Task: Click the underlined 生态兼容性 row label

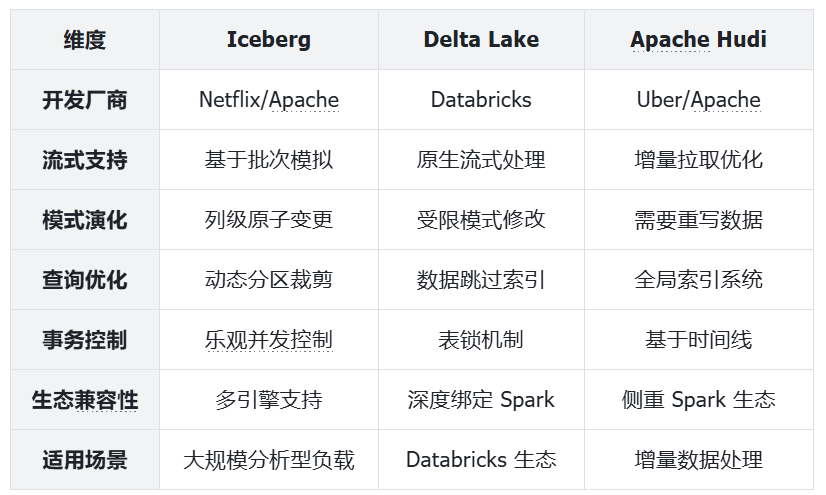Action: coord(85,400)
